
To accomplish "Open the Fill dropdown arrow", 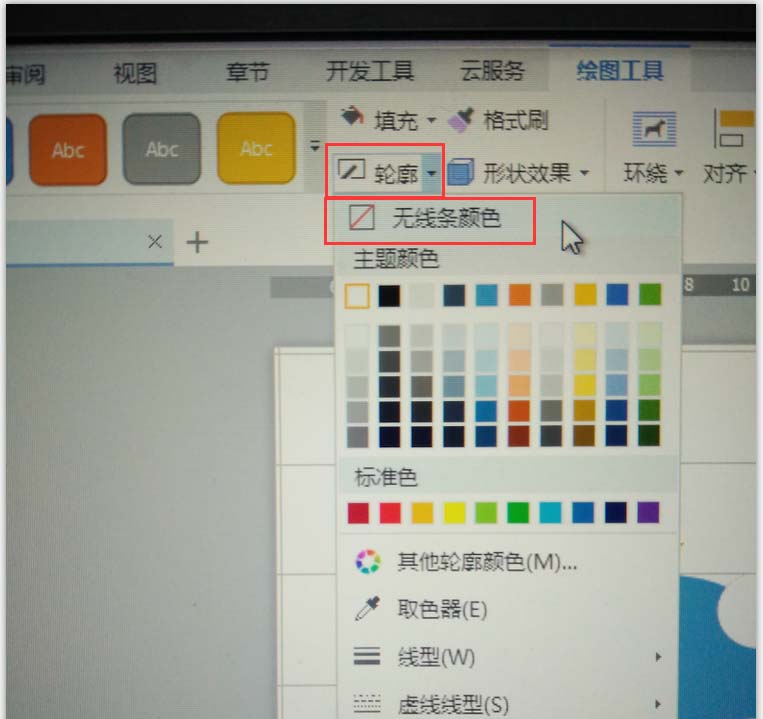I will (x=431, y=120).
